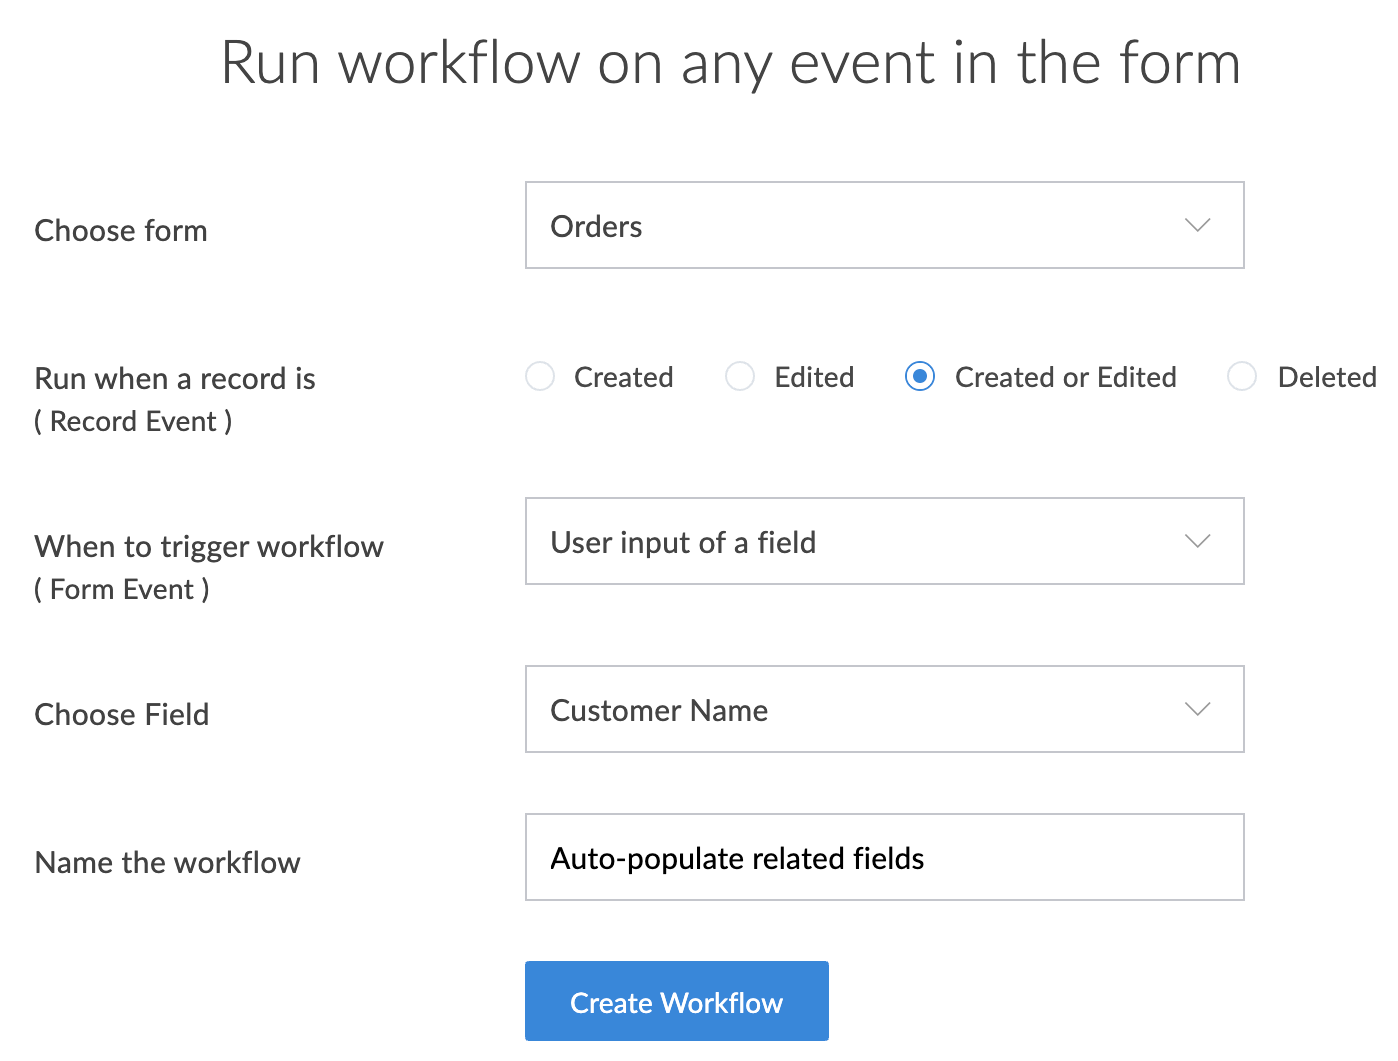This screenshot has width=1398, height=1061.
Task: Click the 'When to trigger workflow' label
Action: click(209, 547)
